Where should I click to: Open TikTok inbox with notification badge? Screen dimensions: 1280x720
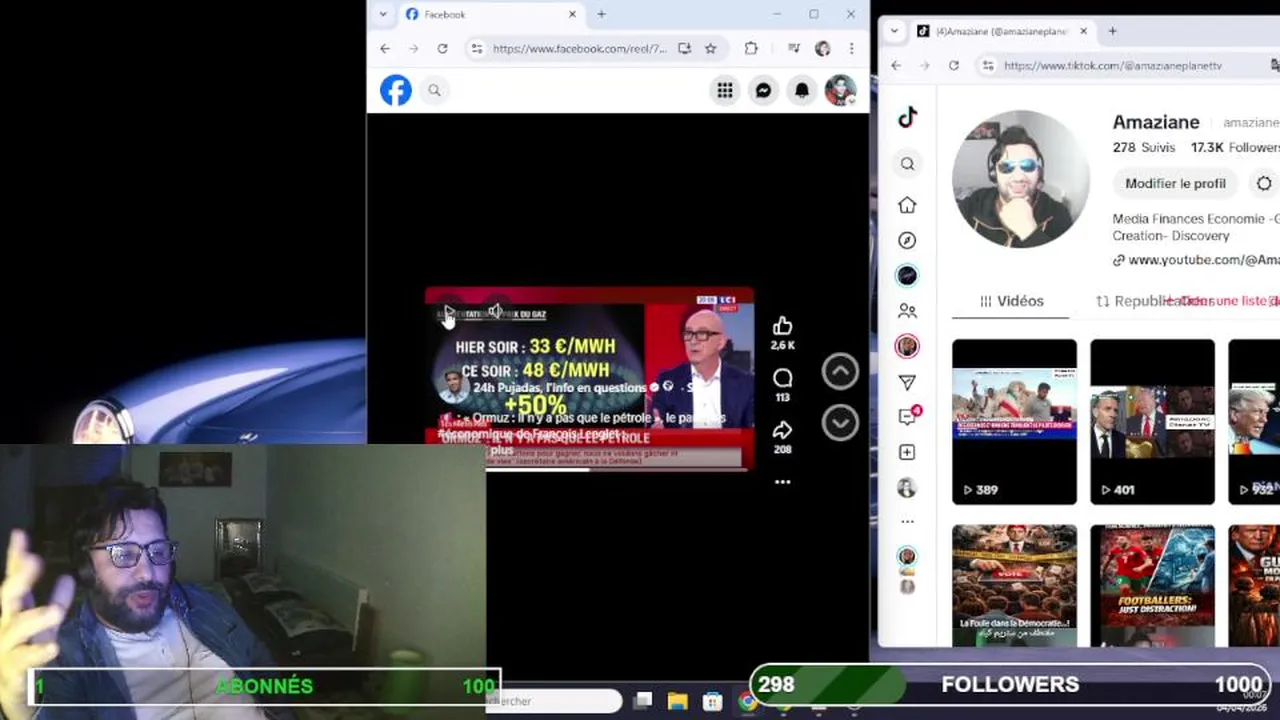coord(908,416)
